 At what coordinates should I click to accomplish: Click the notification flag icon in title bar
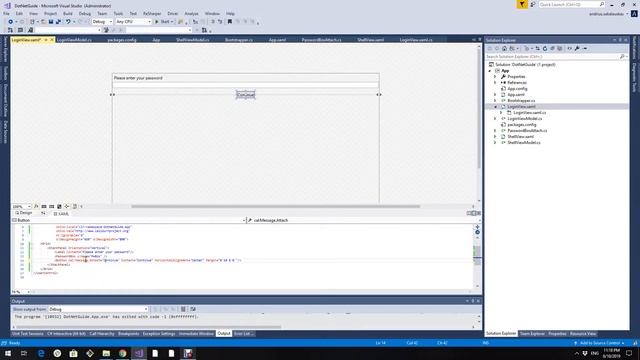(x=522, y=4)
